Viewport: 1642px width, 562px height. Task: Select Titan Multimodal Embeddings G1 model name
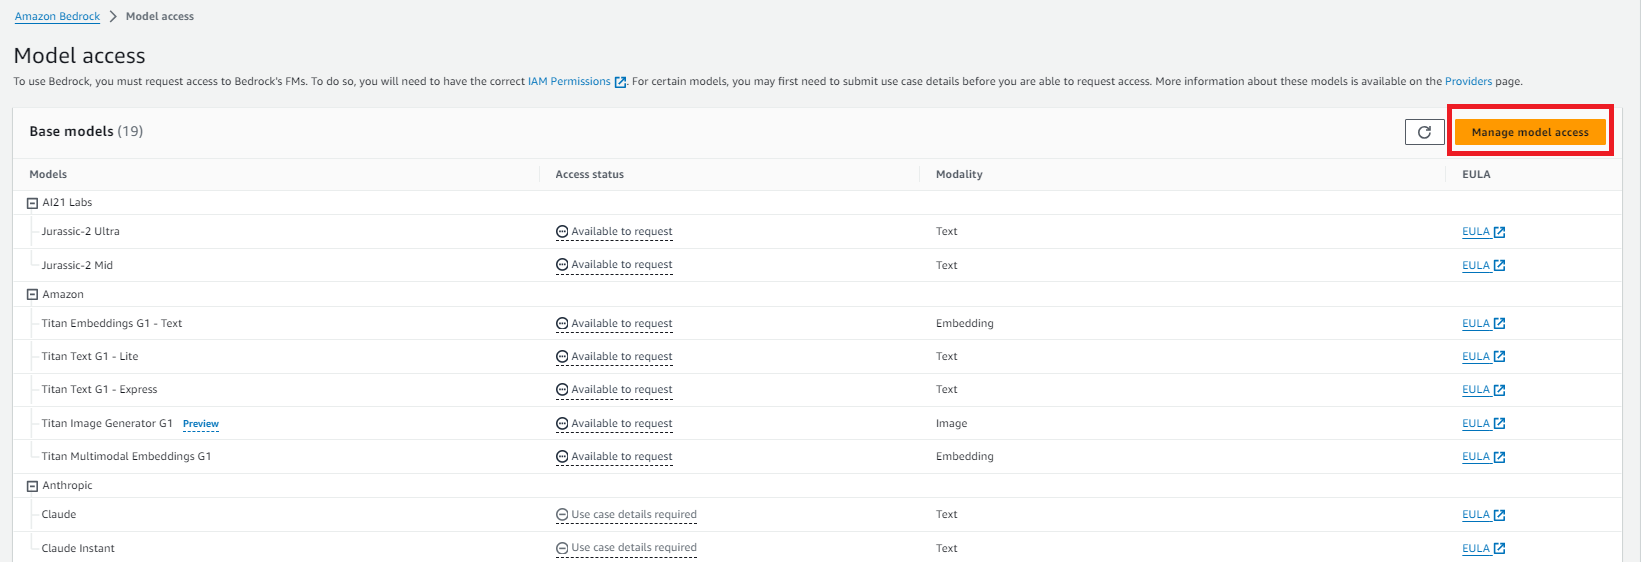click(126, 457)
